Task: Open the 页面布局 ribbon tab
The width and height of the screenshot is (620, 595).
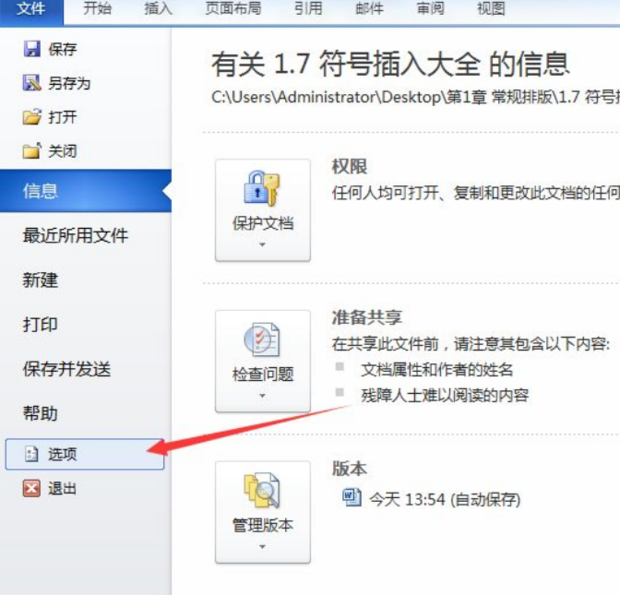Action: tap(233, 9)
